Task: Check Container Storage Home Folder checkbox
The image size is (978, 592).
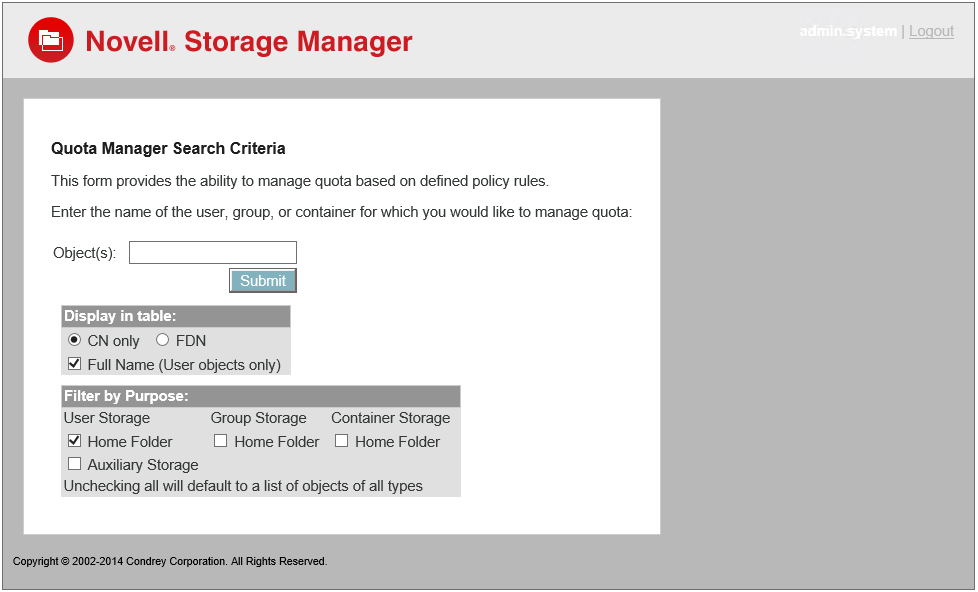Action: point(341,441)
